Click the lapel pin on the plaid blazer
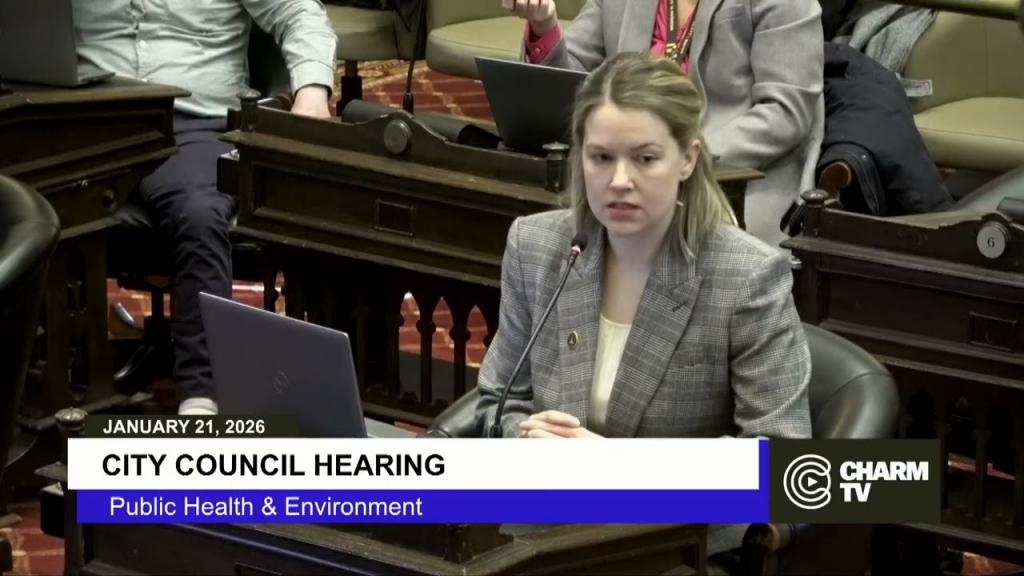This screenshot has height=576, width=1024. (572, 339)
